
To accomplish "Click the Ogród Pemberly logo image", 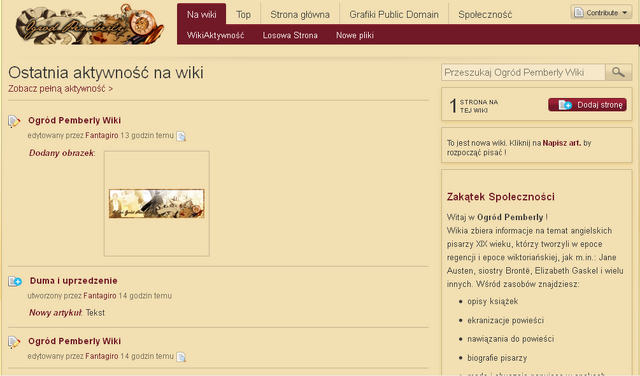I will pos(89,24).
